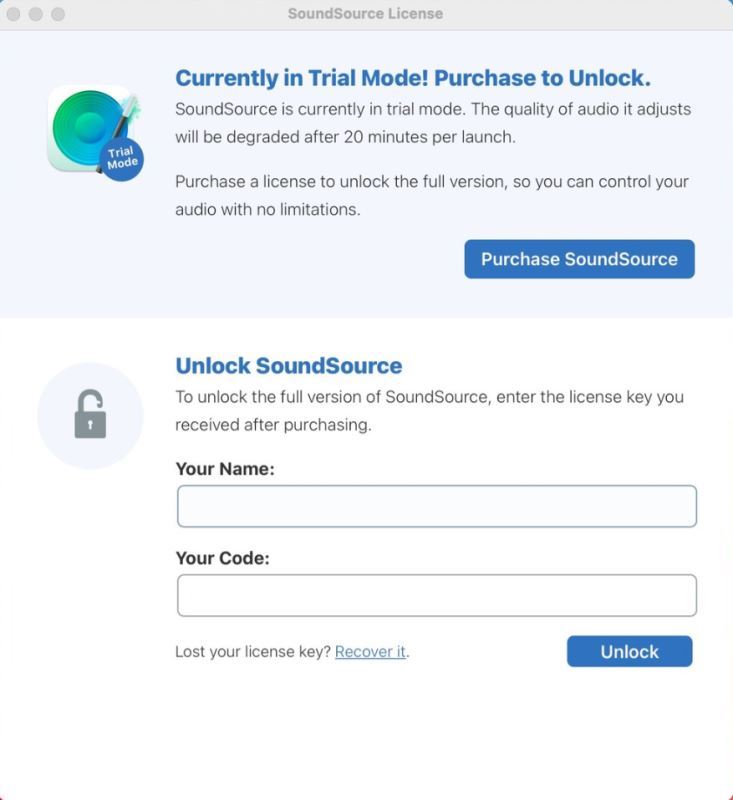
Task: Click the Unlock SoundSource heading
Action: (x=289, y=366)
